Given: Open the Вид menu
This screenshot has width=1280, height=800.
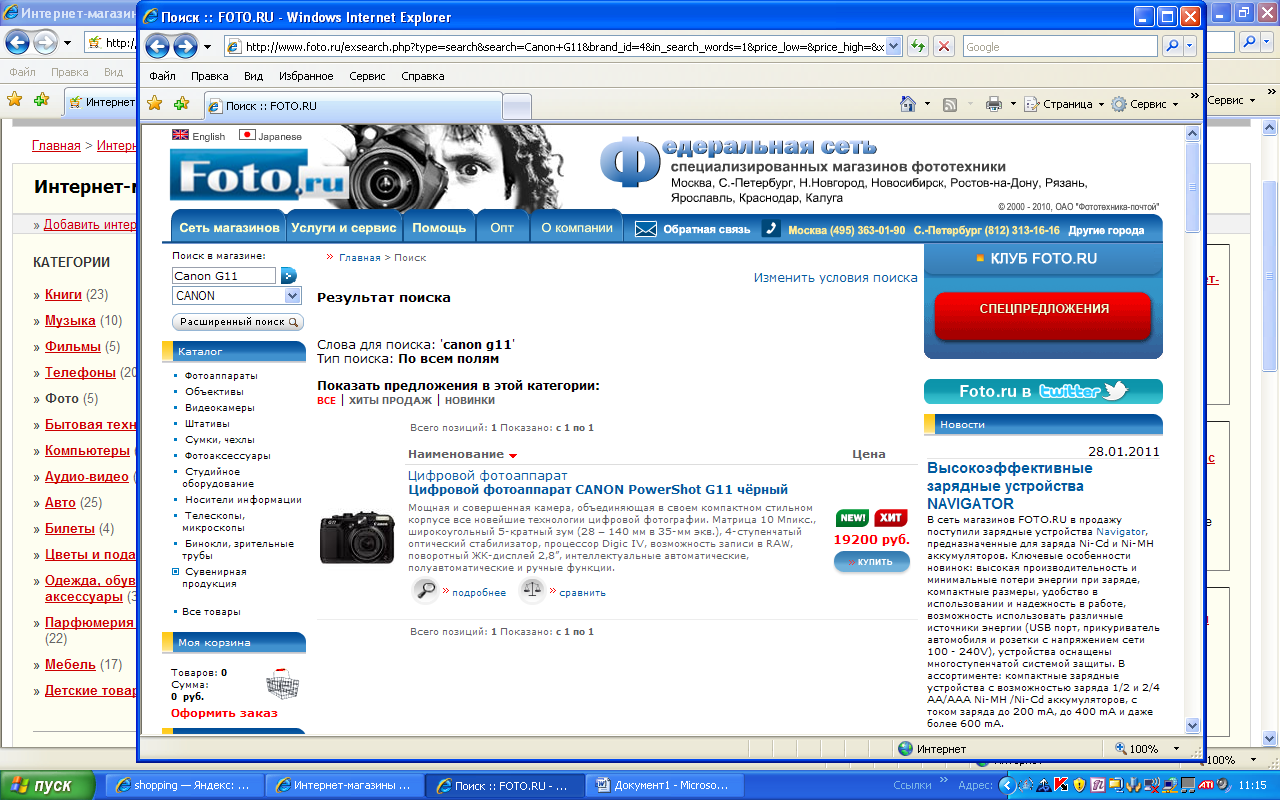Looking at the screenshot, I should point(254,76).
